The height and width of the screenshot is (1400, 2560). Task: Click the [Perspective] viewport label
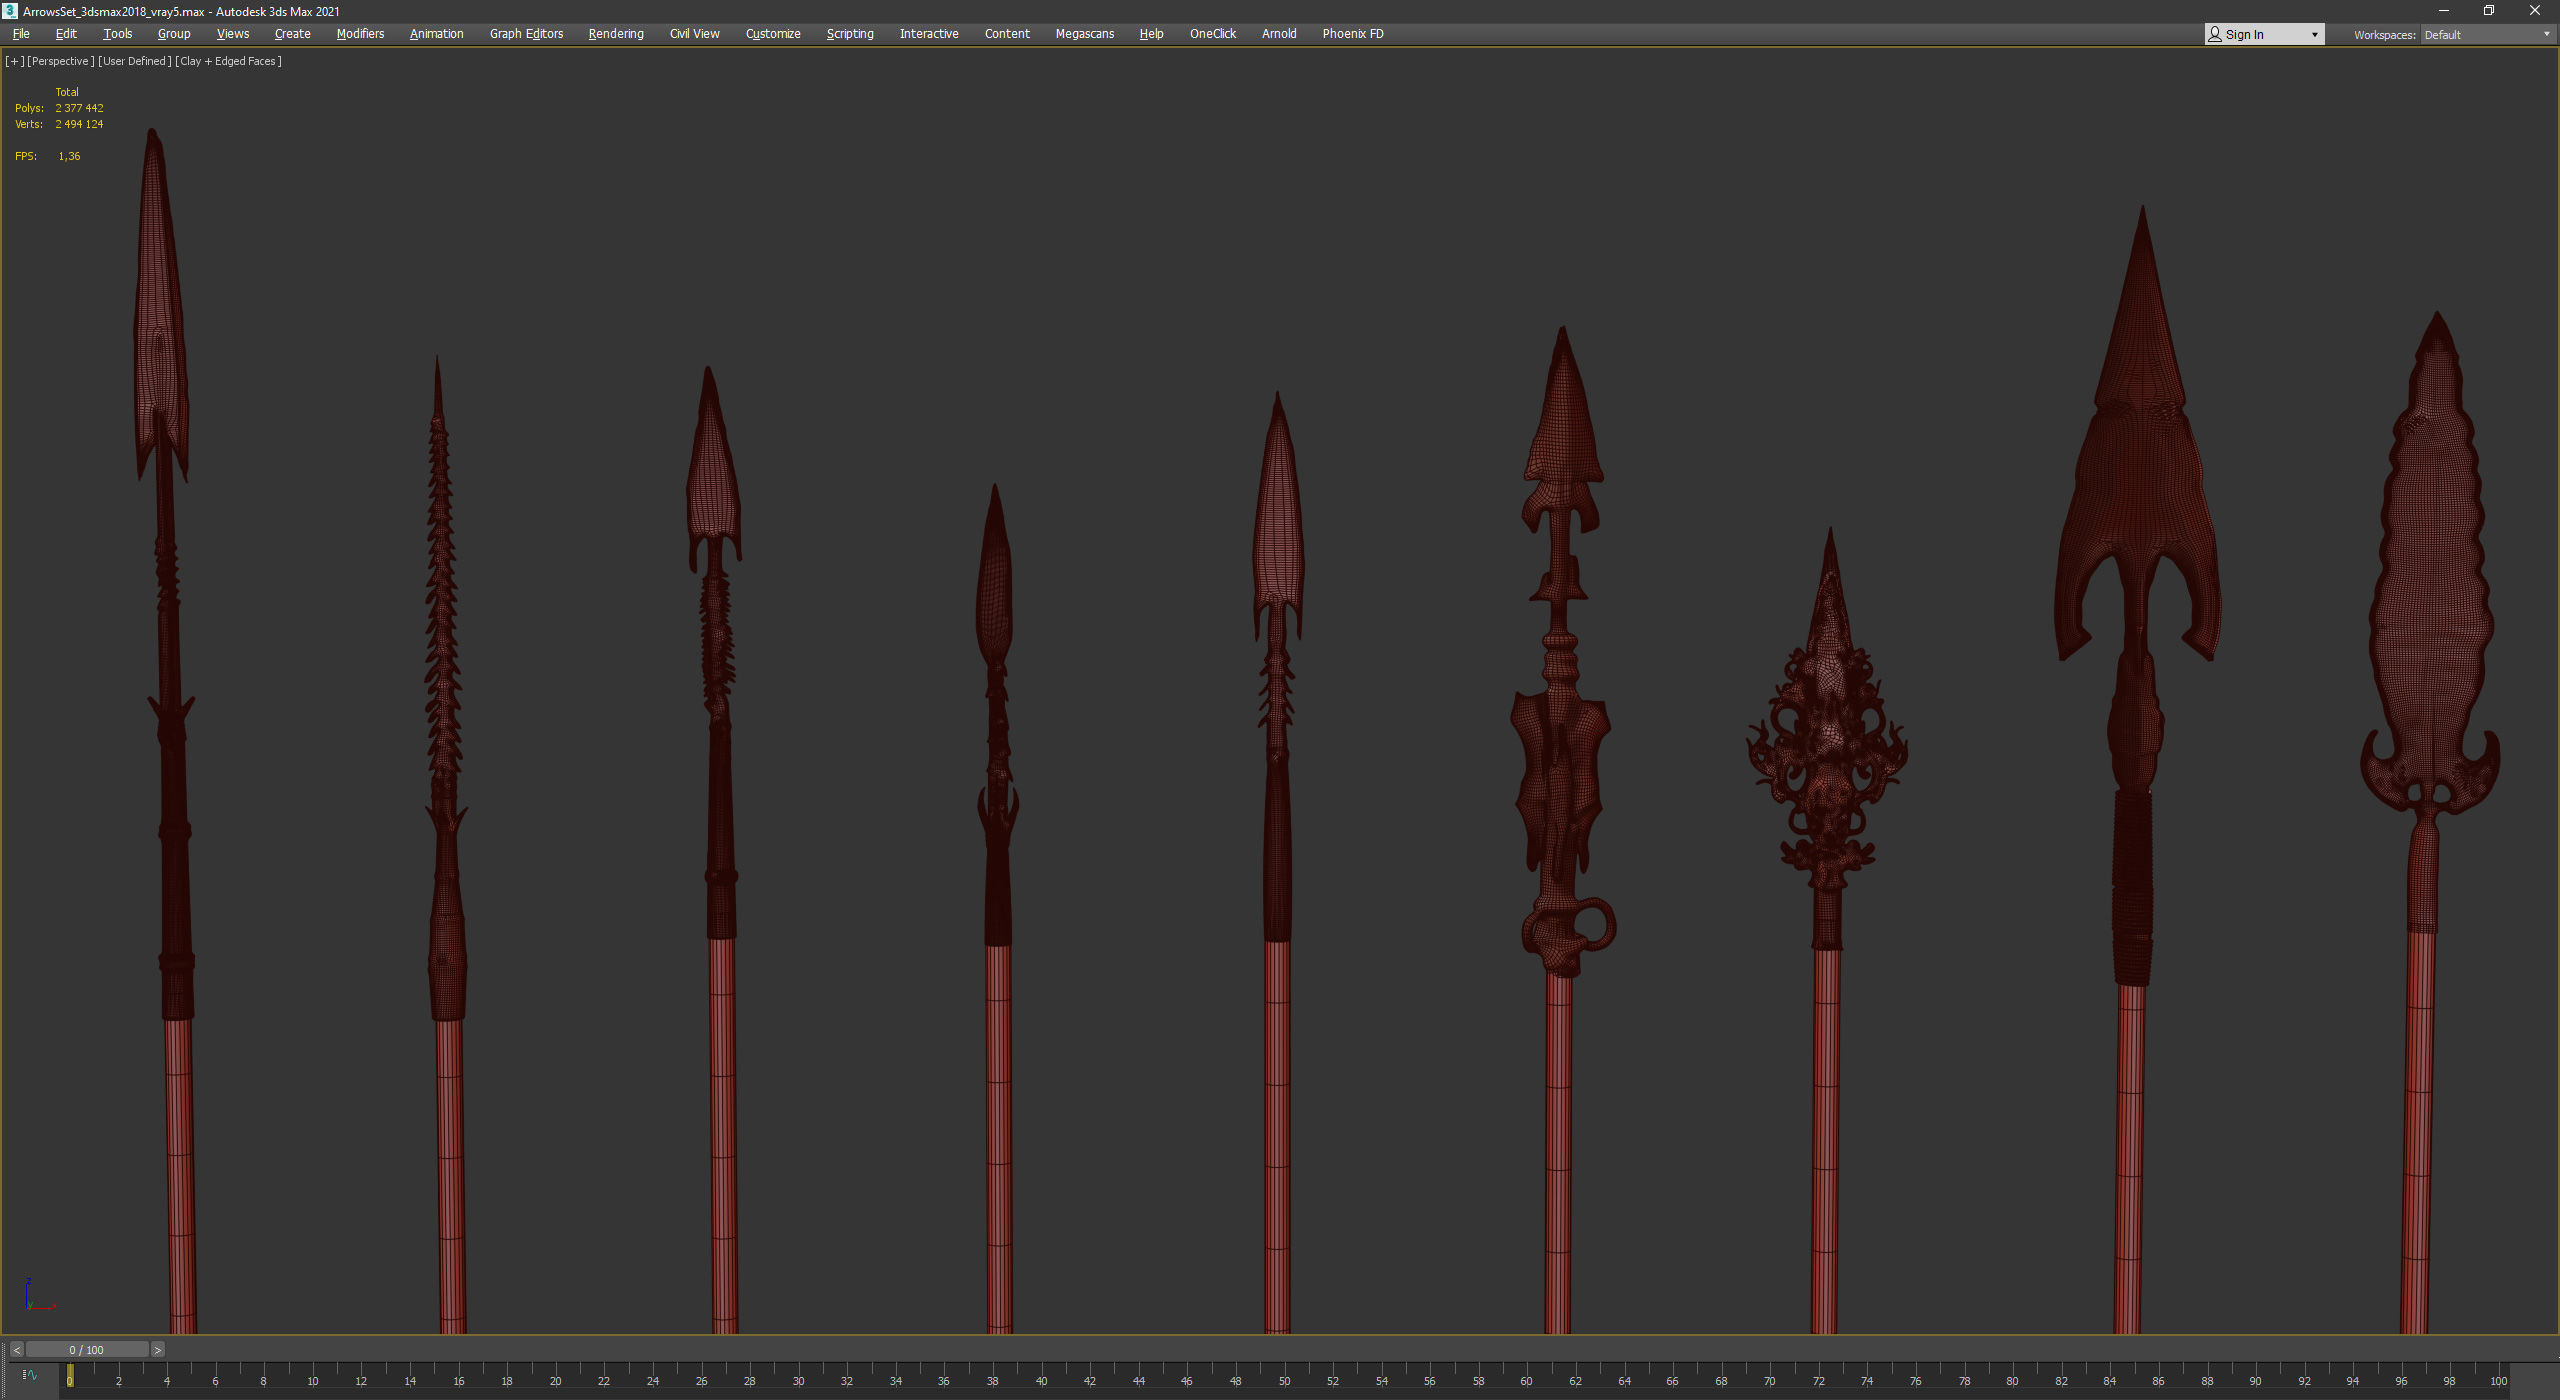coord(61,61)
